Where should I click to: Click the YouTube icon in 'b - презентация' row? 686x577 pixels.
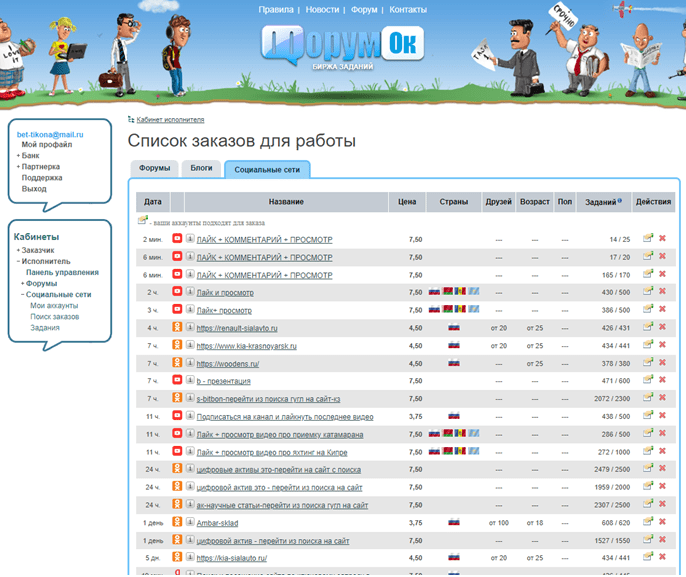click(177, 380)
